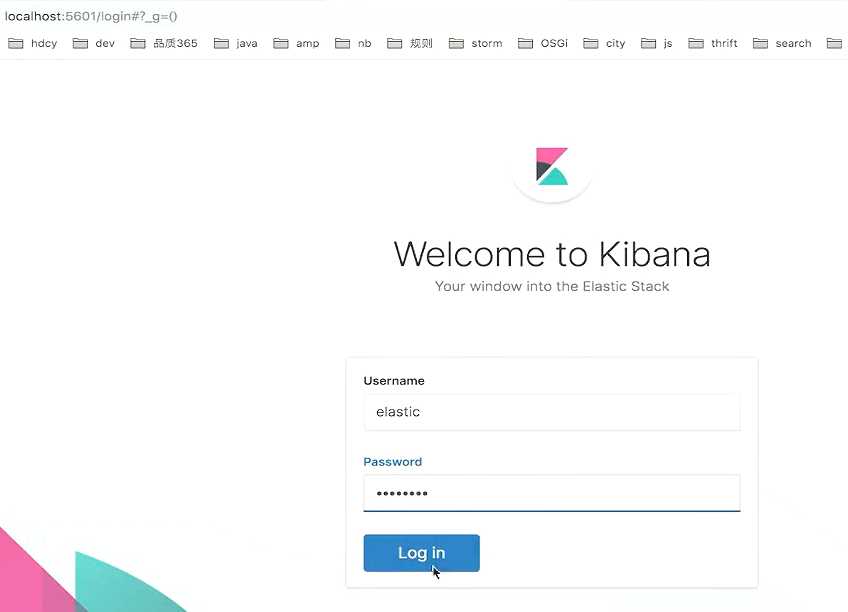848x612 pixels.
Task: Open the OSGi bookmark folder
Action: click(542, 43)
